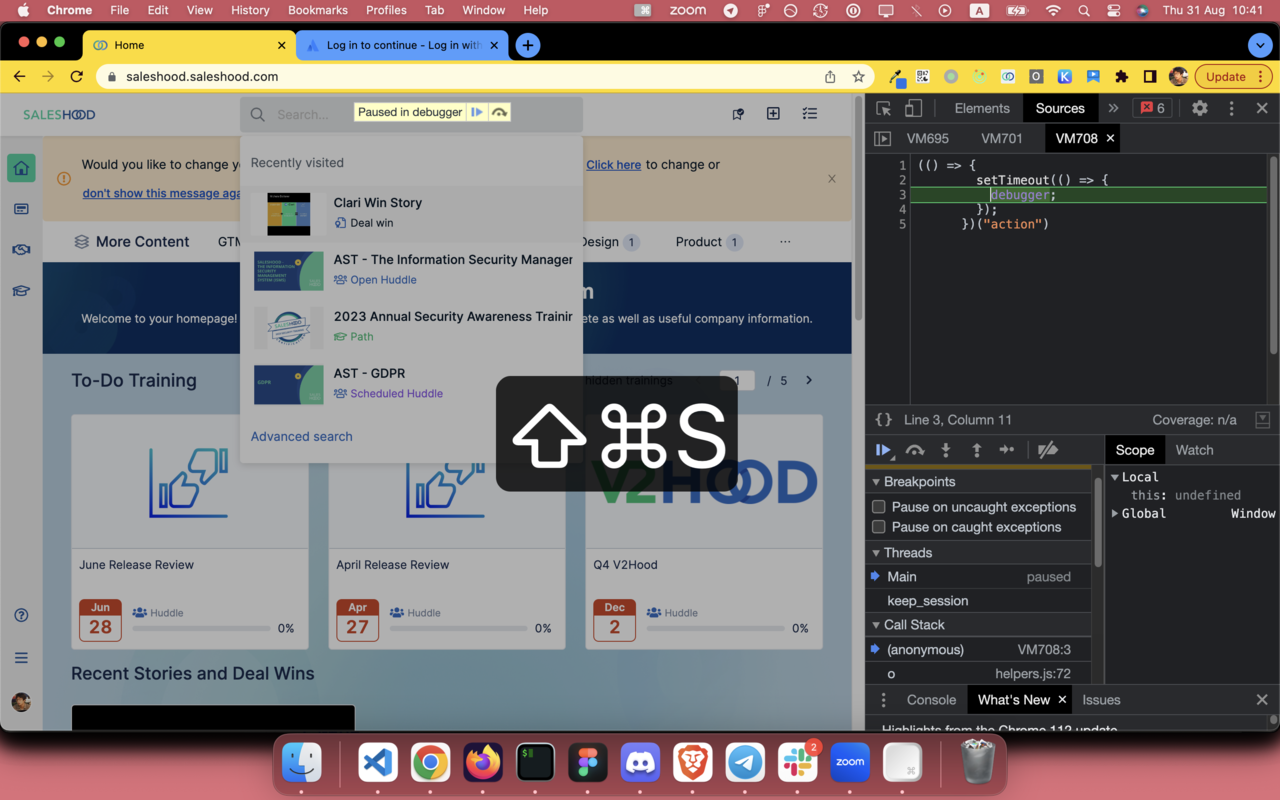Click the SalesHood search field
1280x800 pixels.
click(x=411, y=114)
